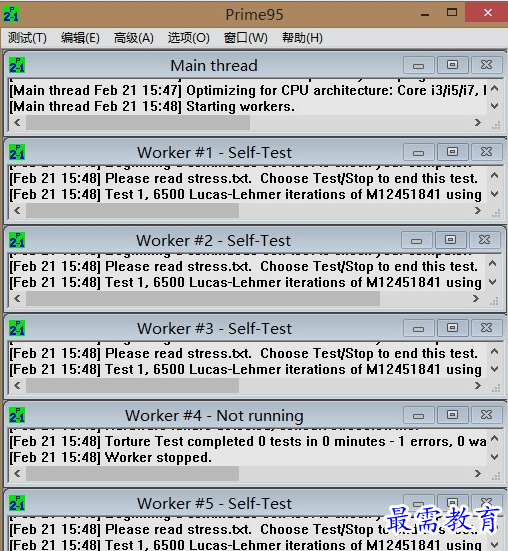Click up scroll arrow in Worker #3
This screenshot has height=551, width=508.
[494, 351]
